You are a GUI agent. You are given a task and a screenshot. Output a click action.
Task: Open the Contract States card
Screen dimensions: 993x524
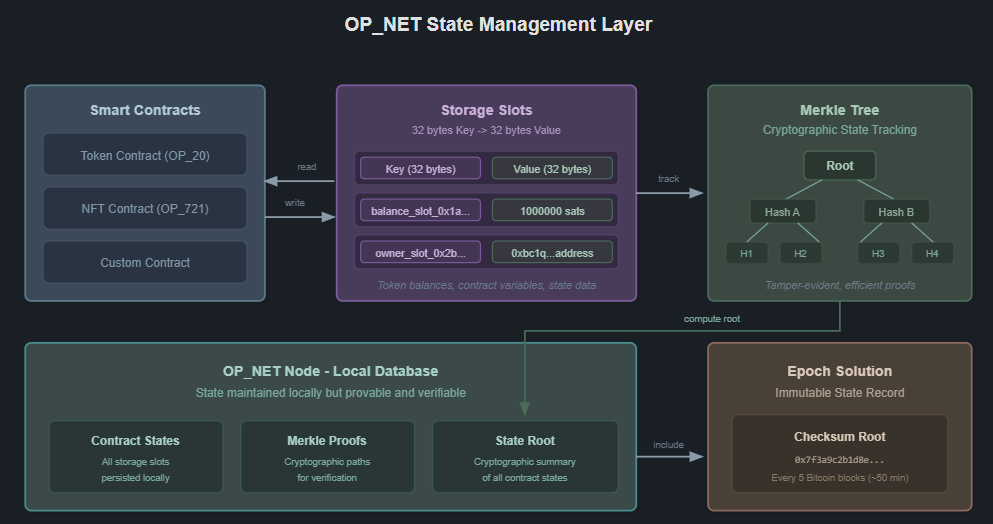(136, 457)
